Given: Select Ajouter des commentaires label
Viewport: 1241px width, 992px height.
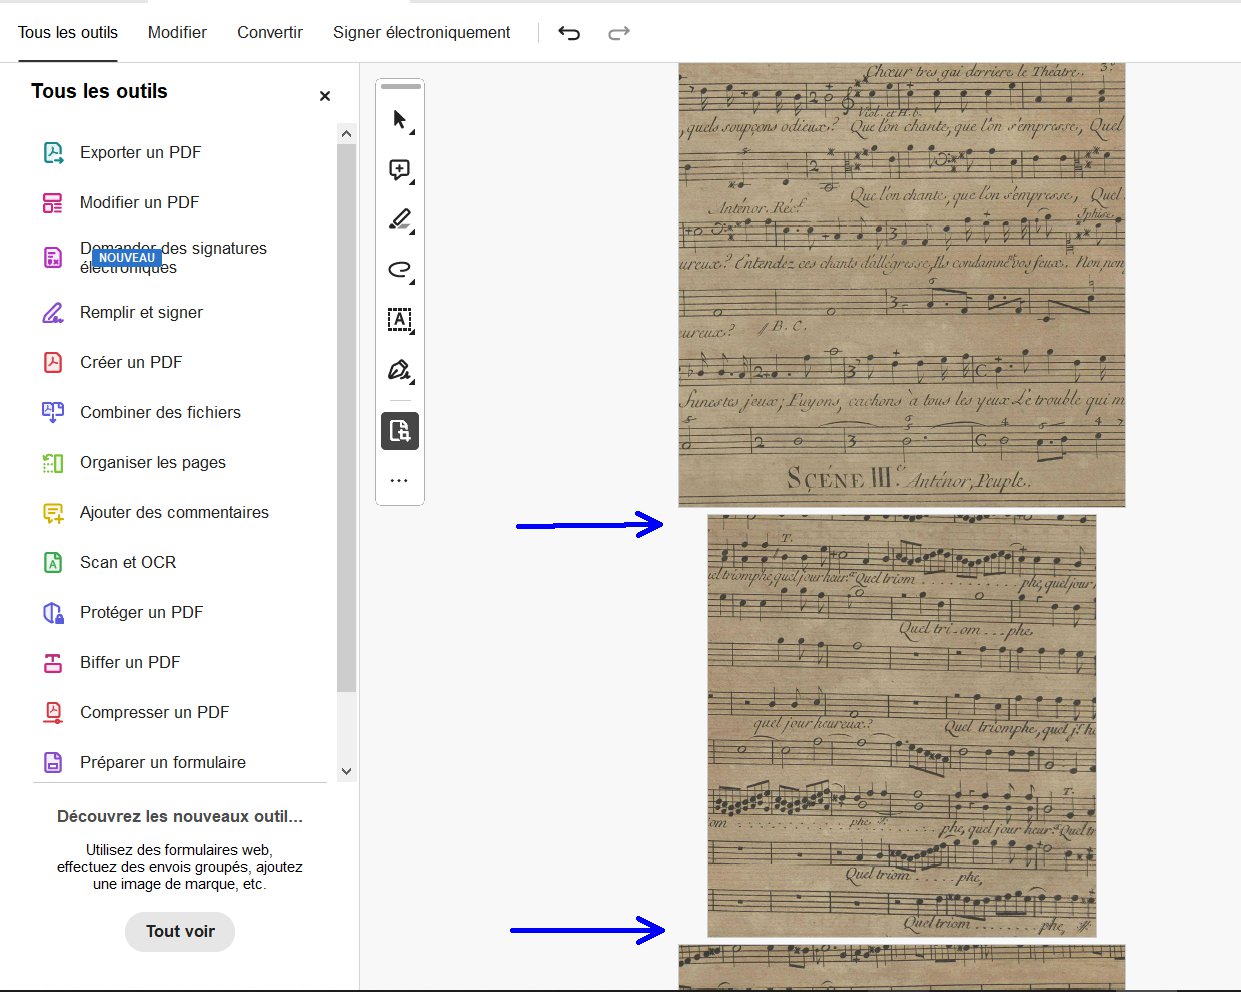Looking at the screenshot, I should (174, 512).
